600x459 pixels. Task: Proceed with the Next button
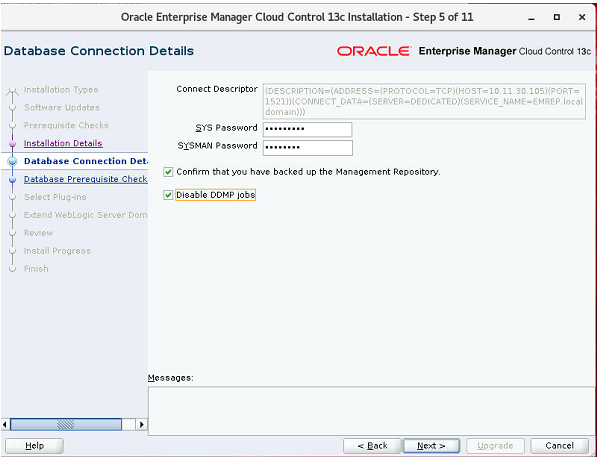coord(431,445)
